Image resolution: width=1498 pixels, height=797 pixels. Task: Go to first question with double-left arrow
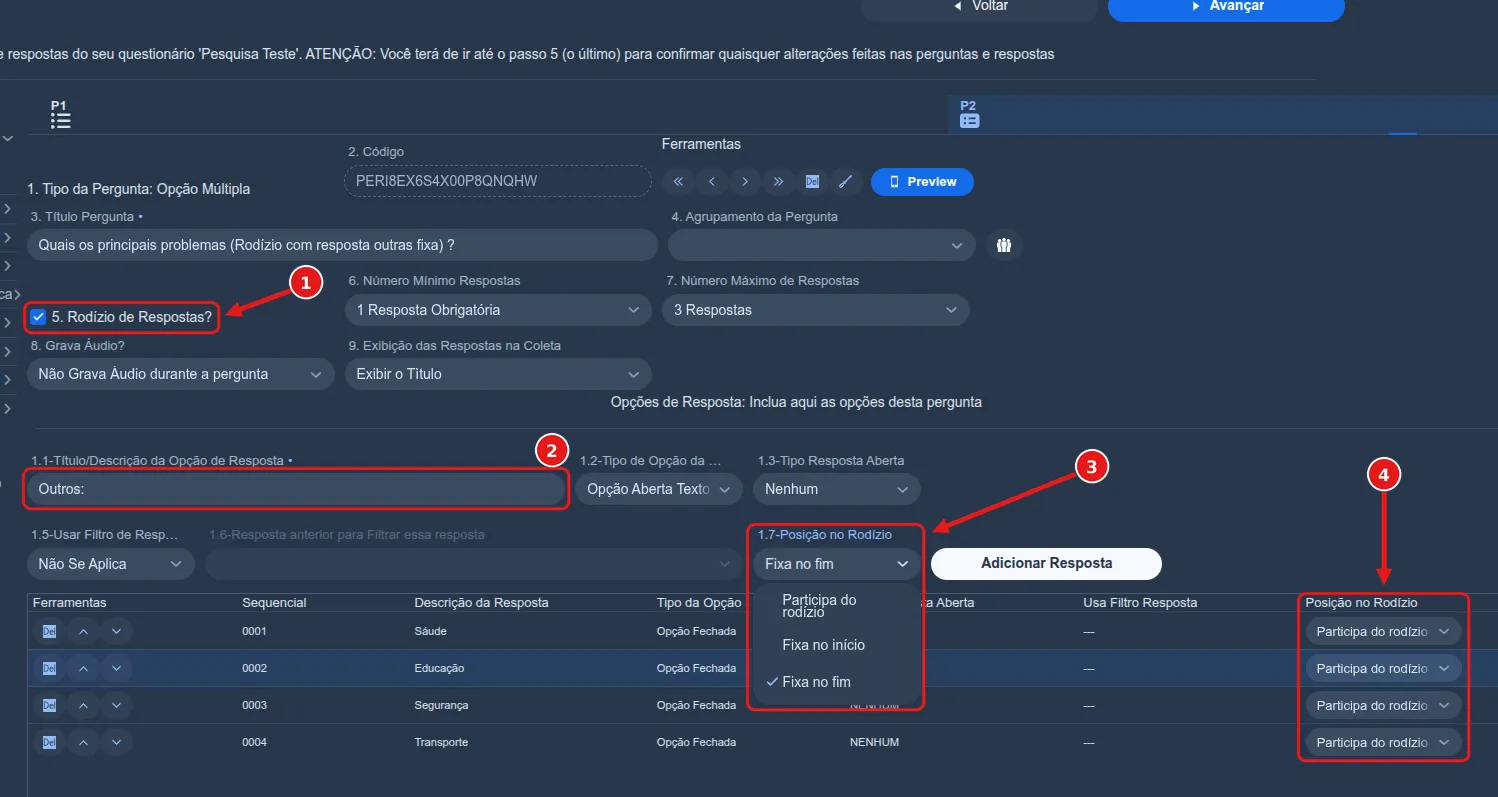pyautogui.click(x=678, y=182)
